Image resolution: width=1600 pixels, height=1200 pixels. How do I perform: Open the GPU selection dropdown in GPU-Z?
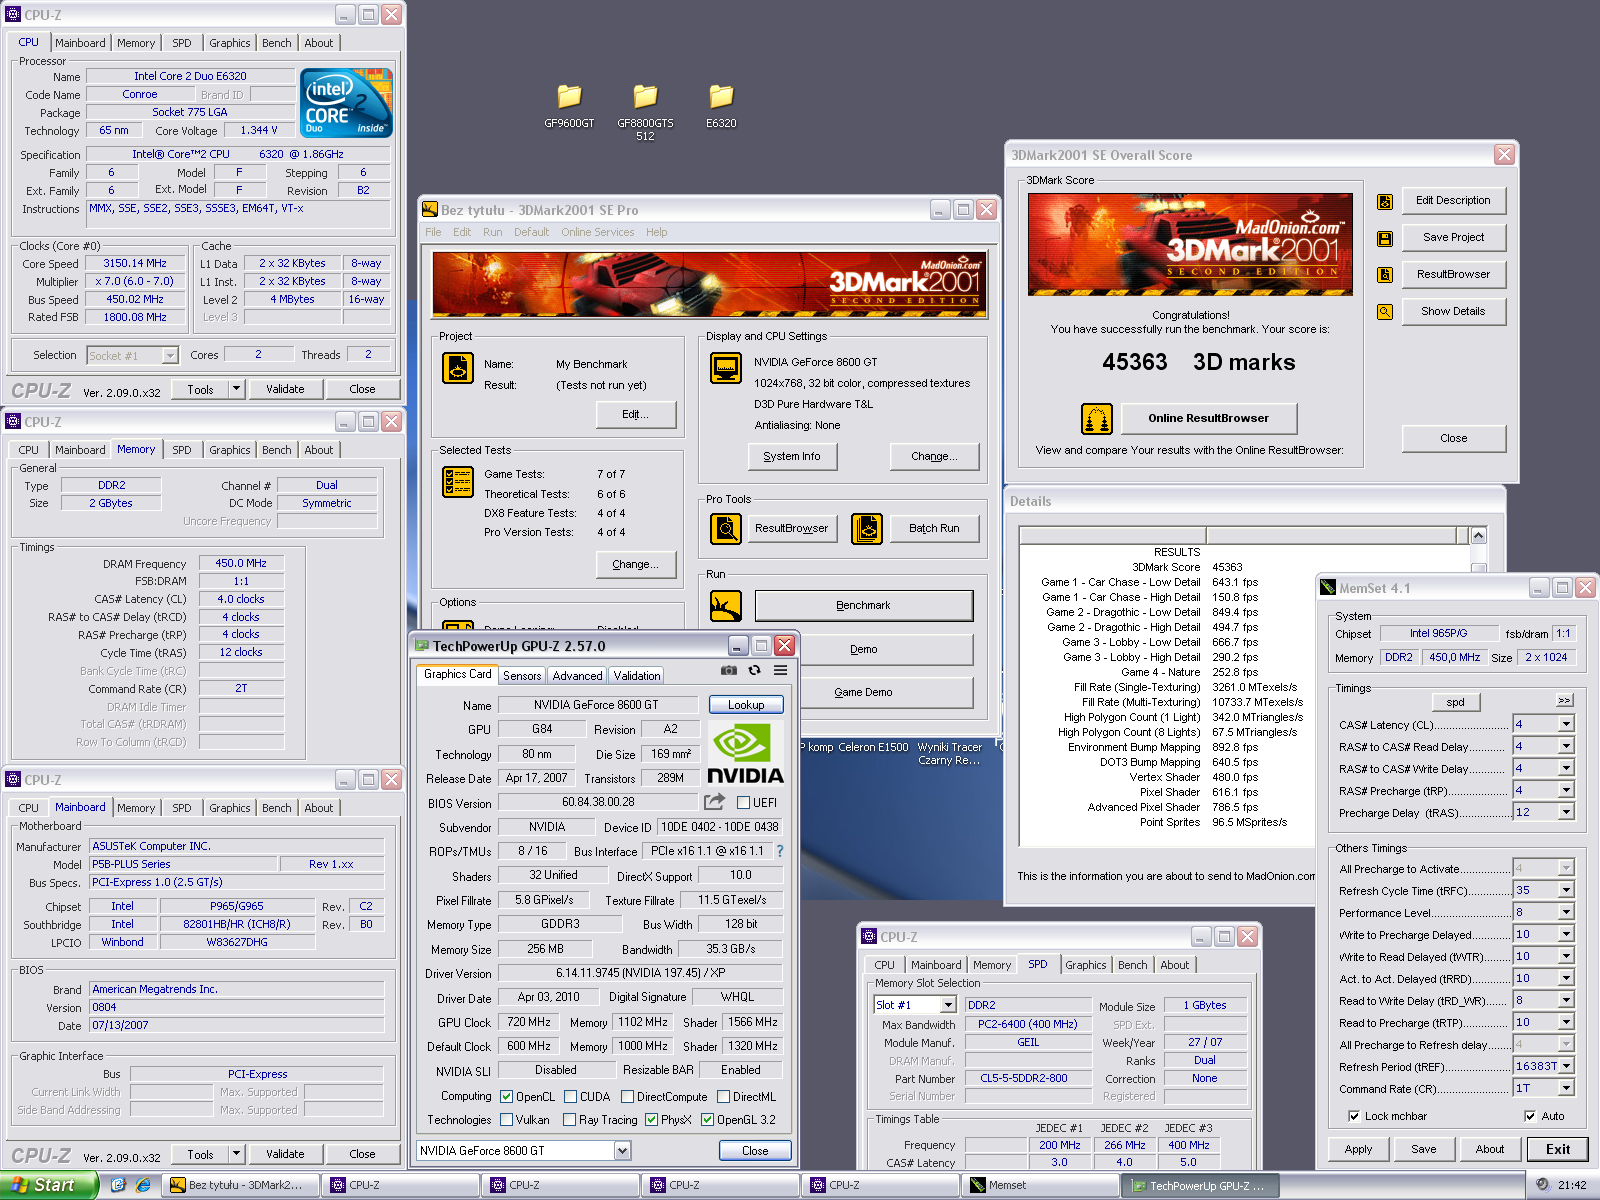click(x=622, y=1151)
